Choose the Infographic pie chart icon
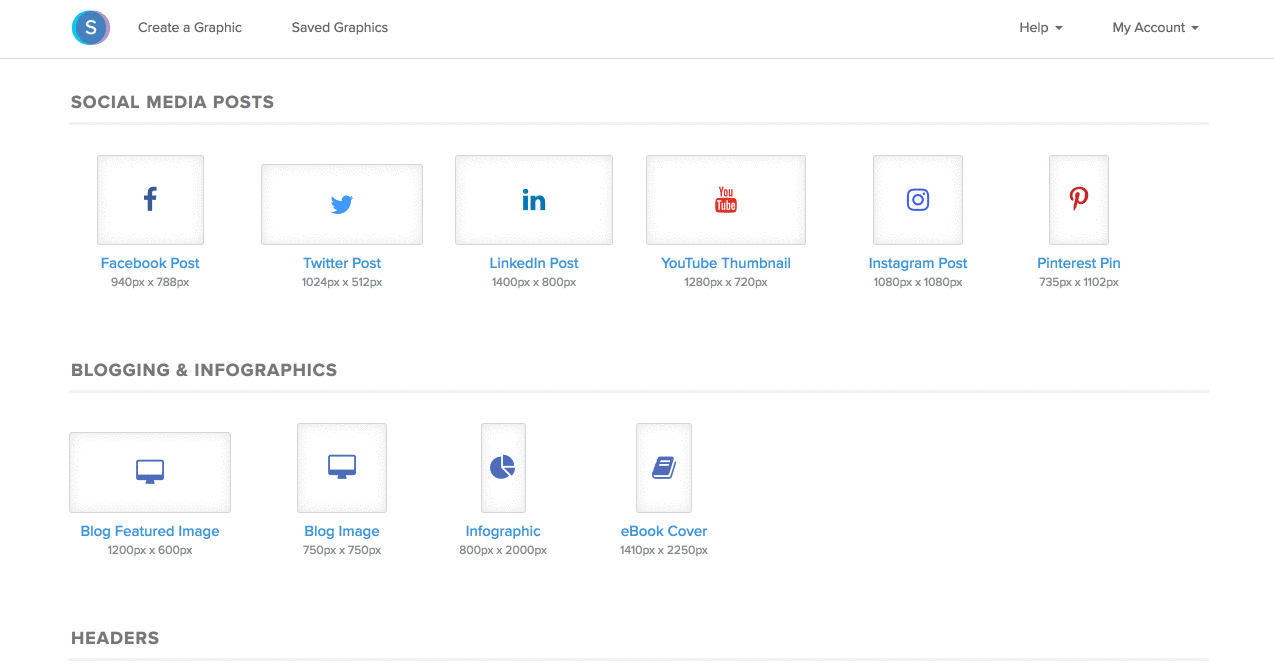This screenshot has width=1274, height=669. [x=503, y=468]
